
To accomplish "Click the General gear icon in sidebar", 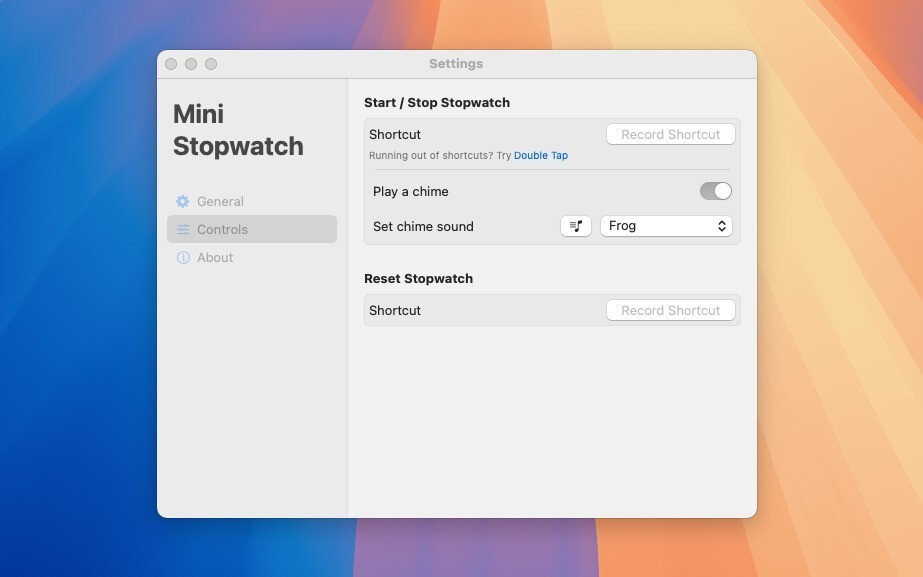I will 183,201.
